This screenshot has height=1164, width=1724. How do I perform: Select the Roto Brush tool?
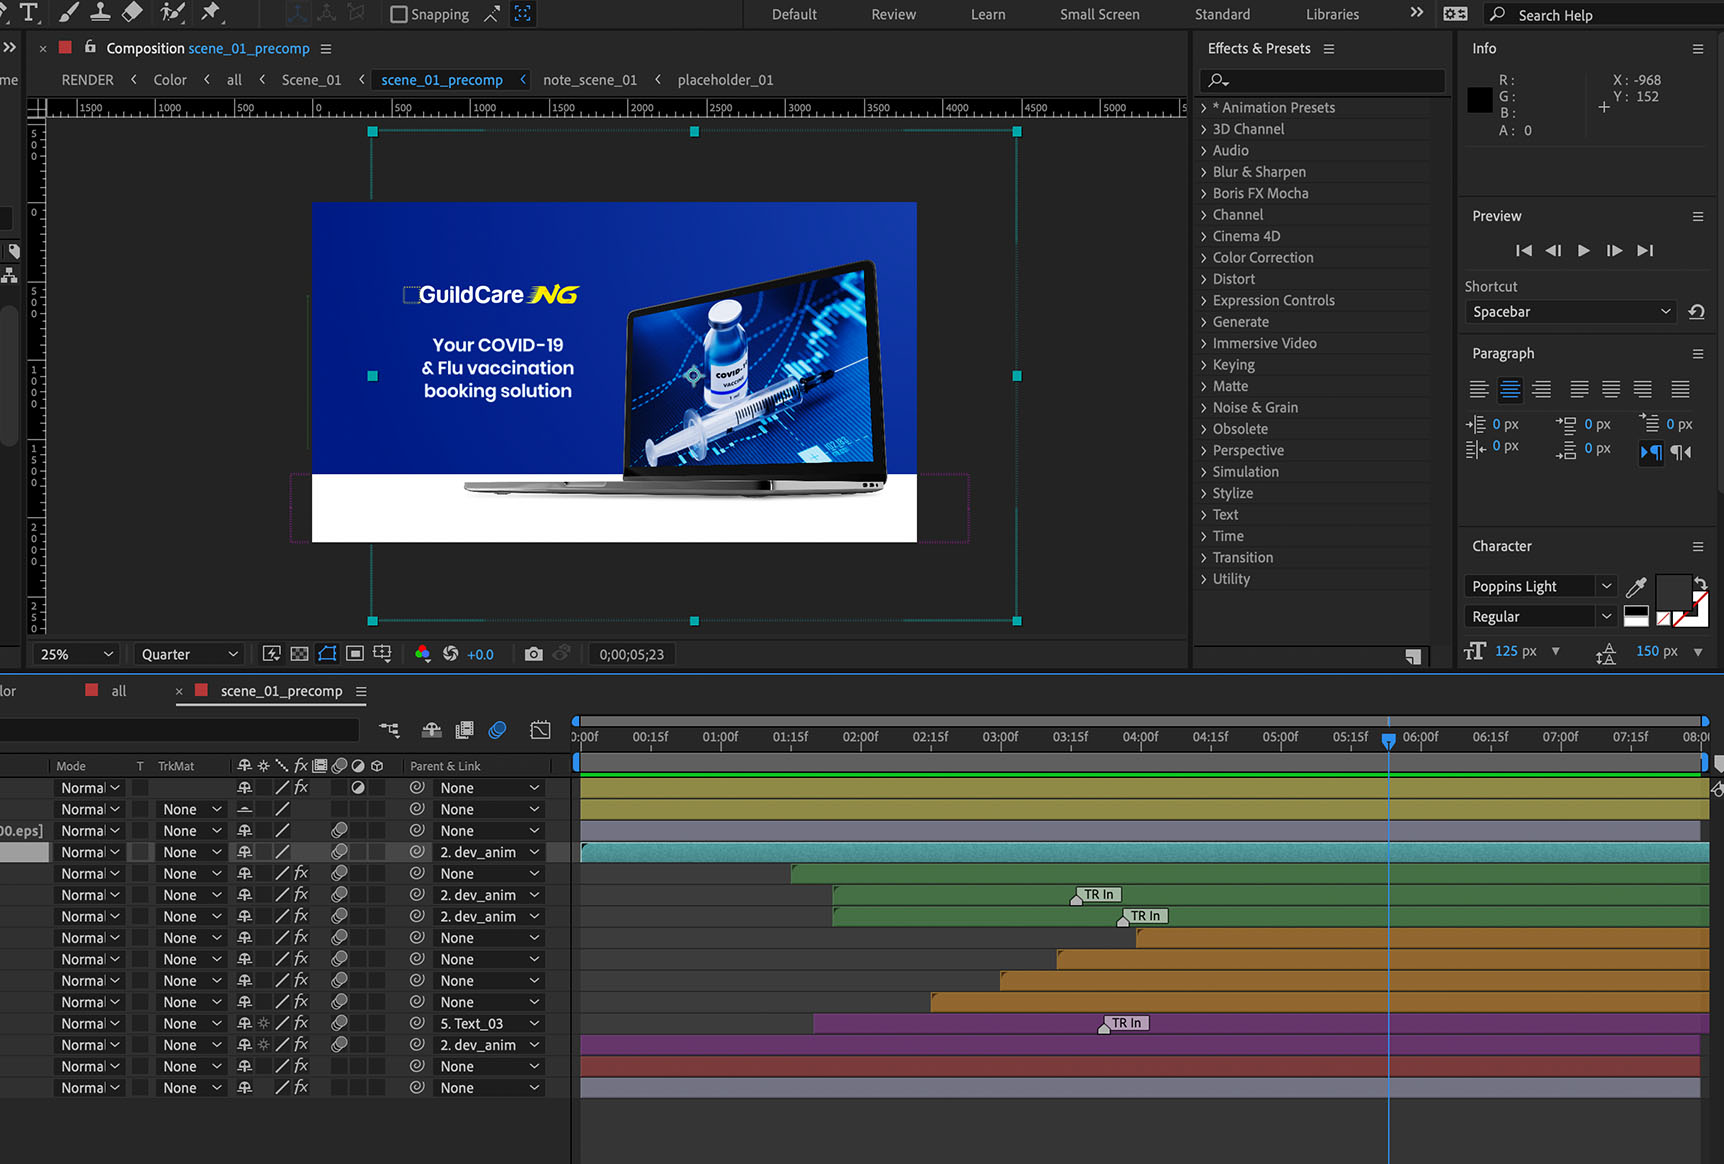click(x=173, y=12)
